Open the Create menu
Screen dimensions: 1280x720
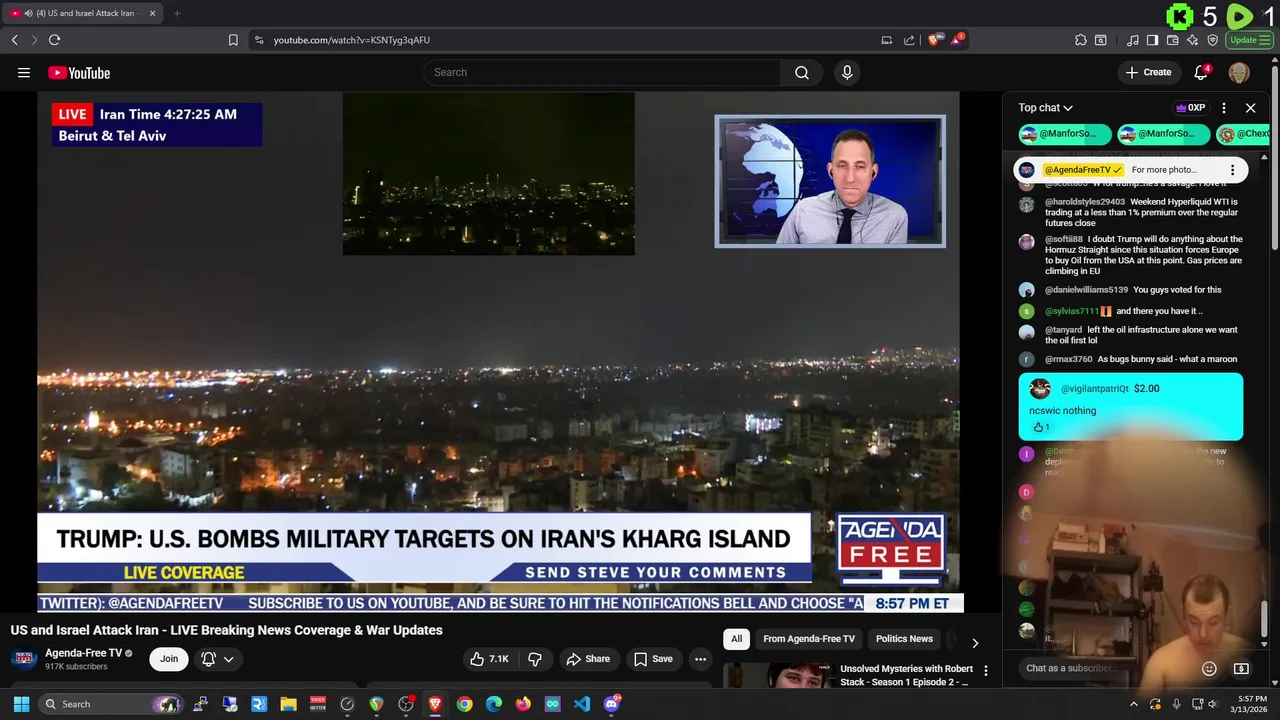pos(1148,72)
